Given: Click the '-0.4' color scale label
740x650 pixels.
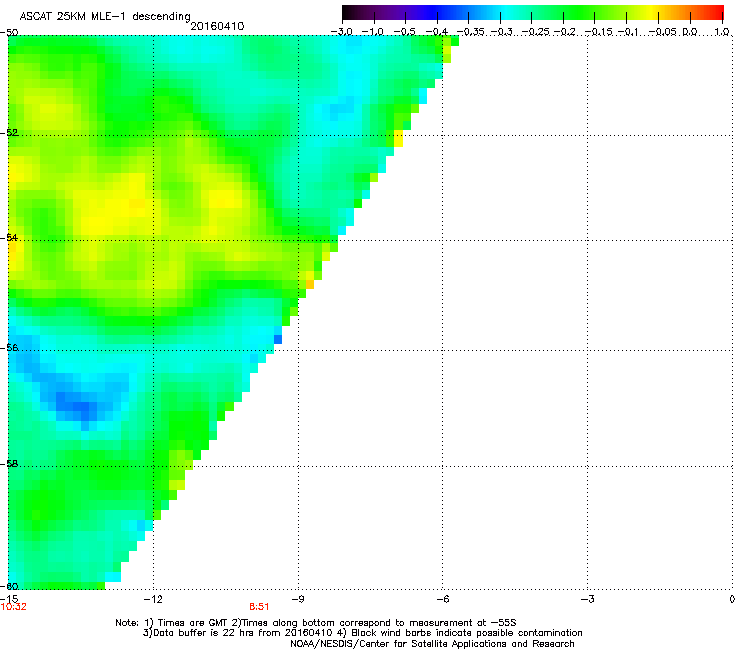Looking at the screenshot, I should click(x=437, y=32).
